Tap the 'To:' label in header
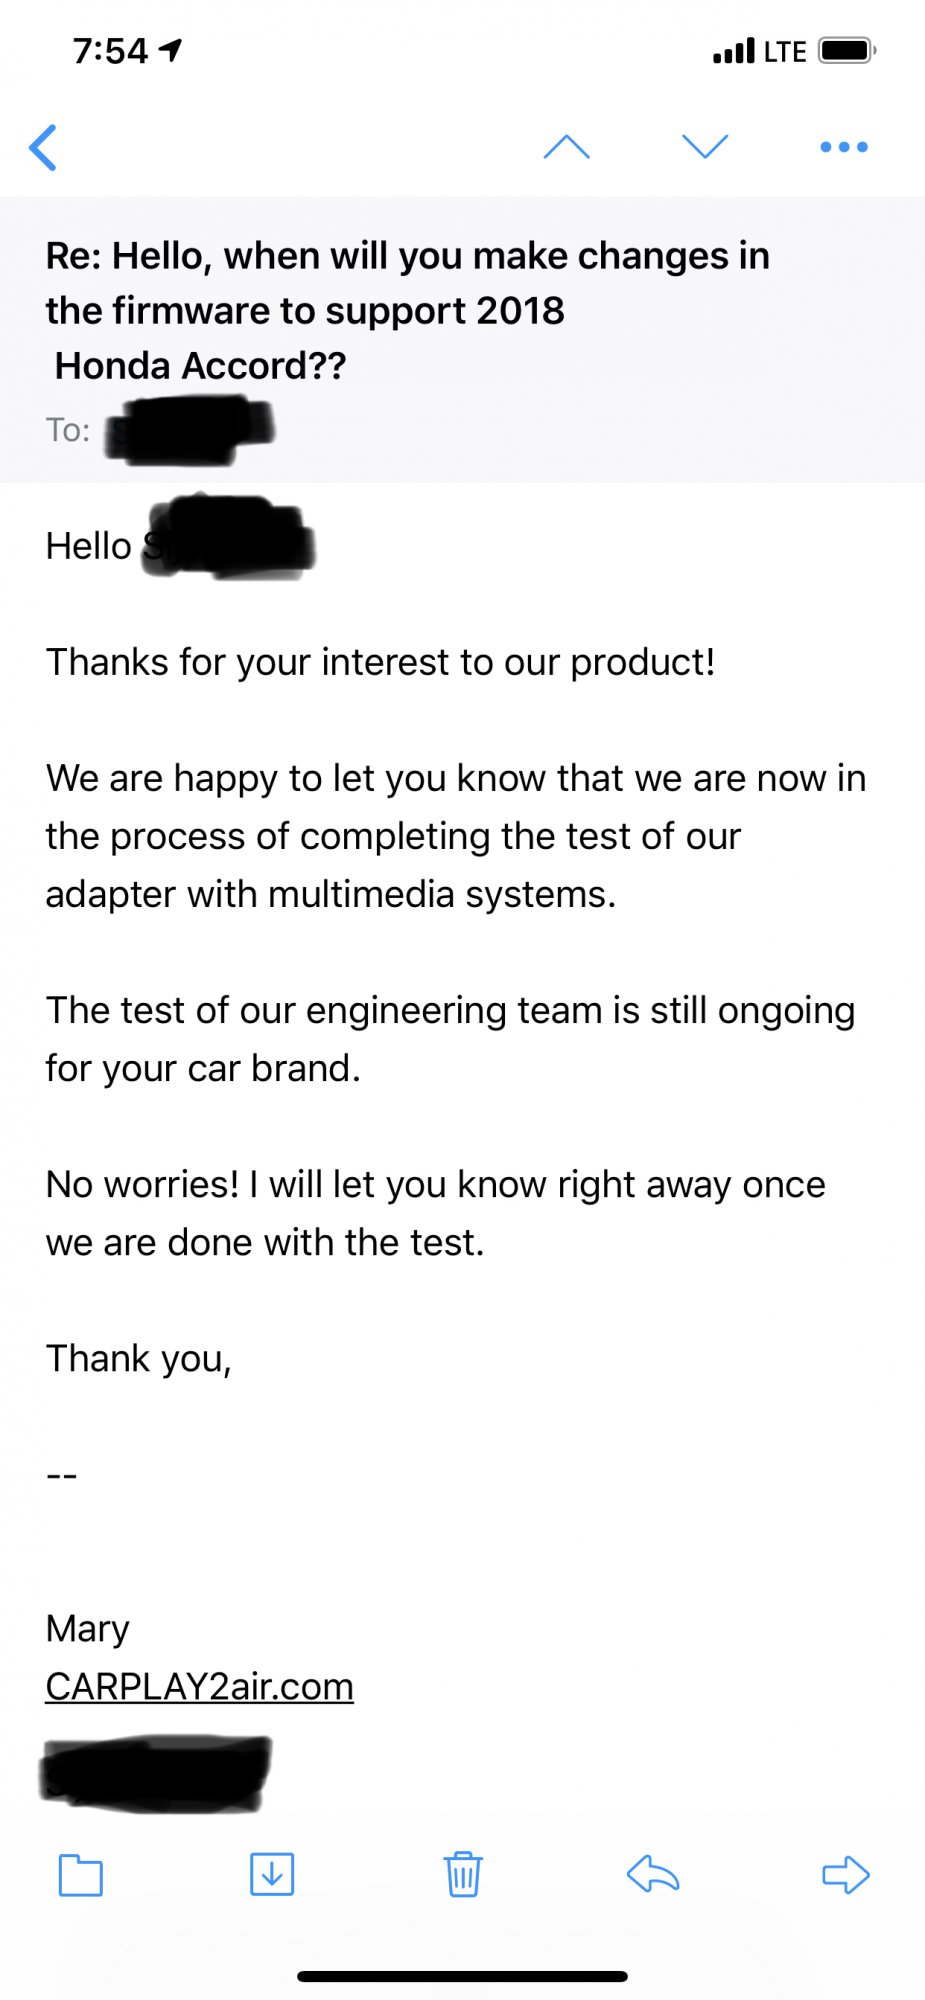The image size is (925, 2000). click(x=68, y=430)
